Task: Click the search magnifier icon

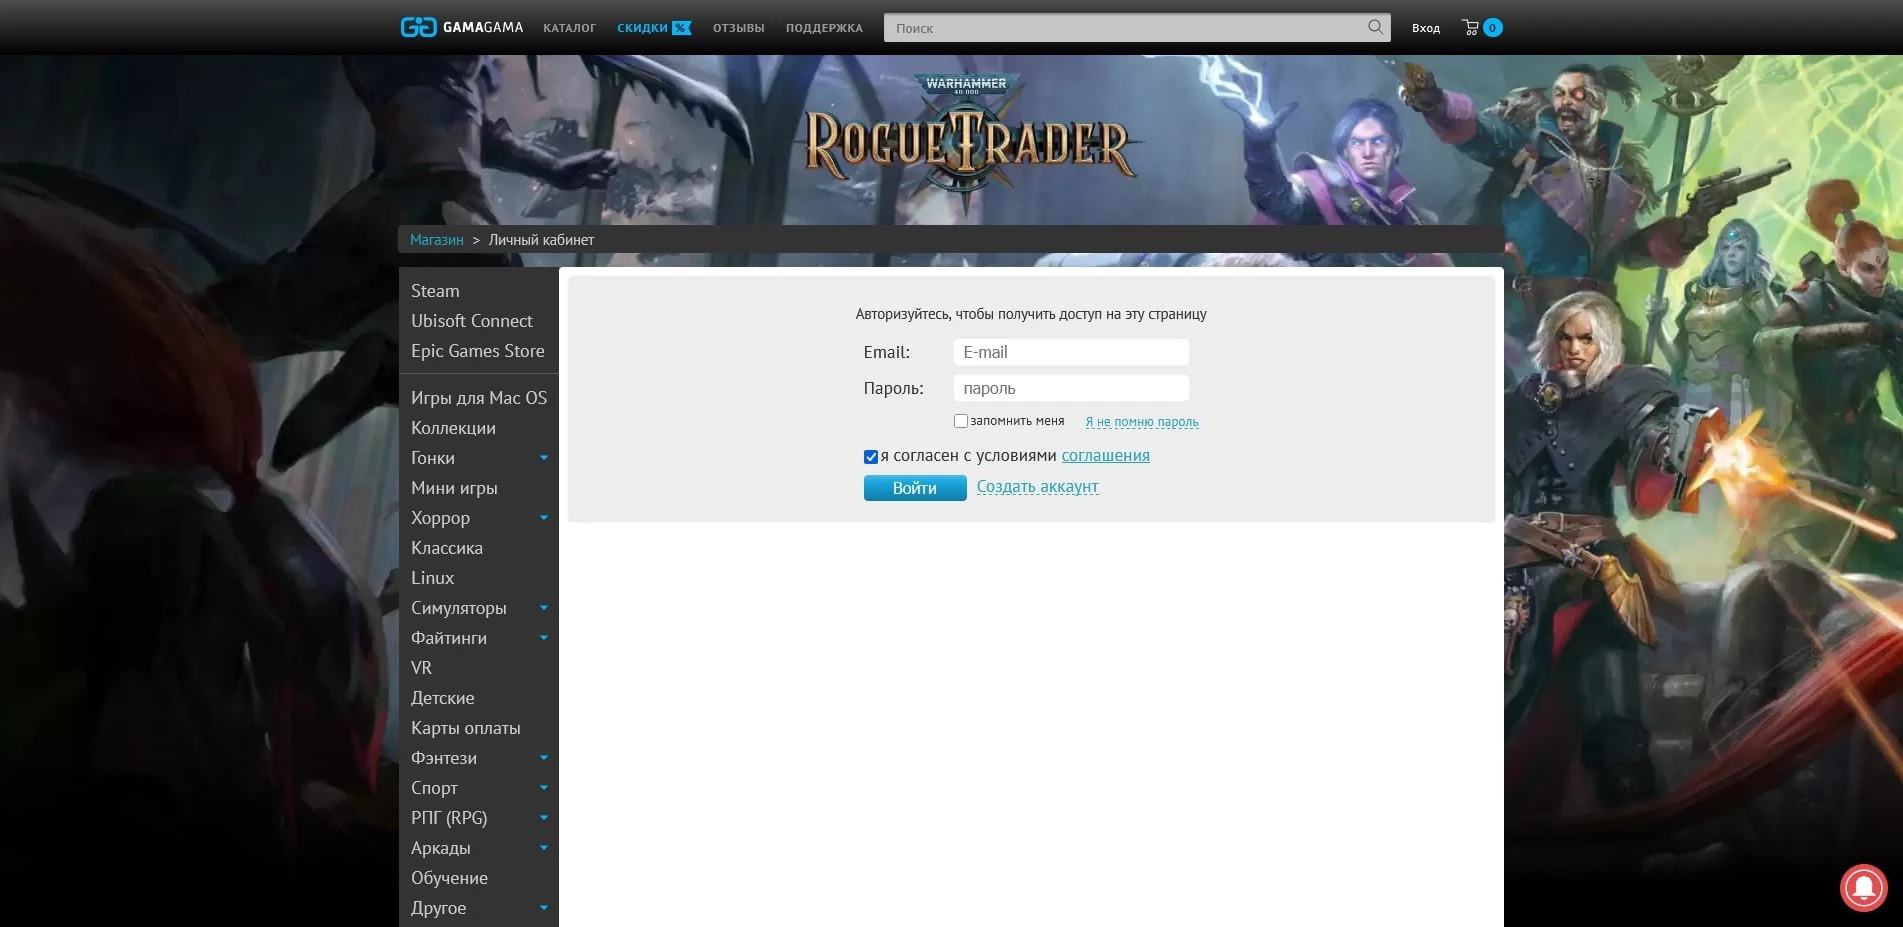Action: click(x=1375, y=27)
